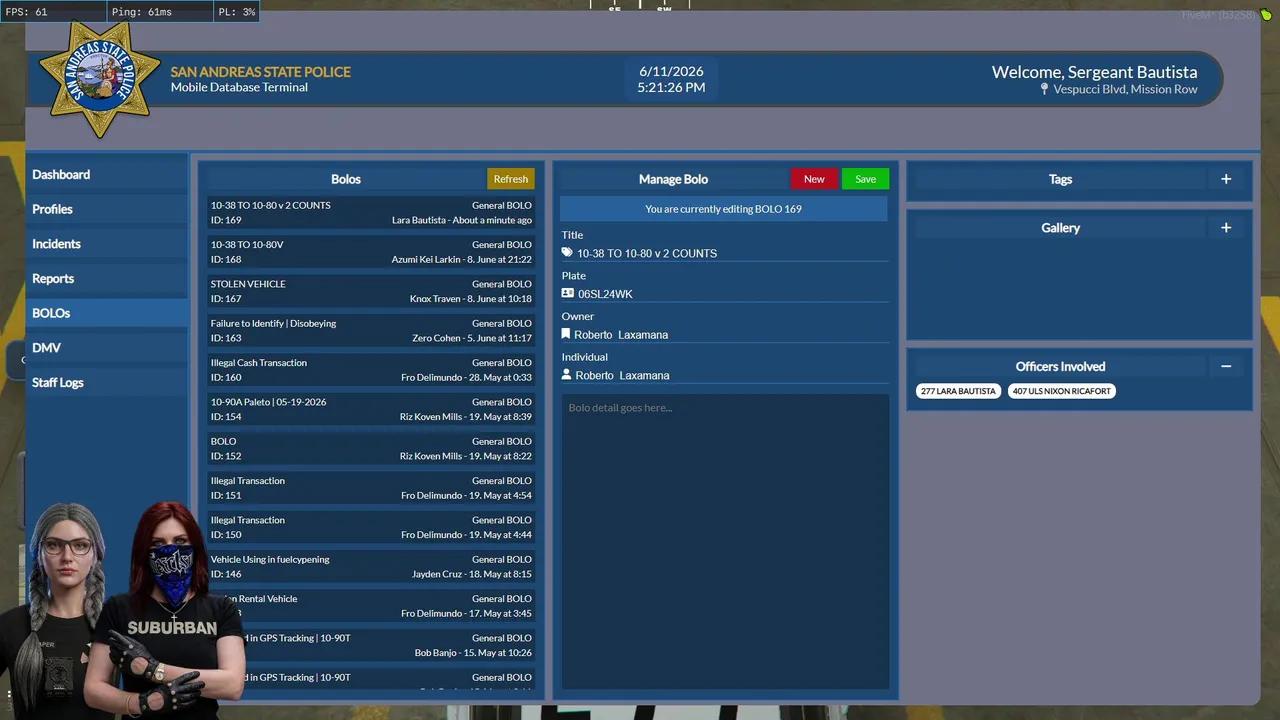
Task: Add image to Gallery with plus icon
Action: (x=1226, y=228)
